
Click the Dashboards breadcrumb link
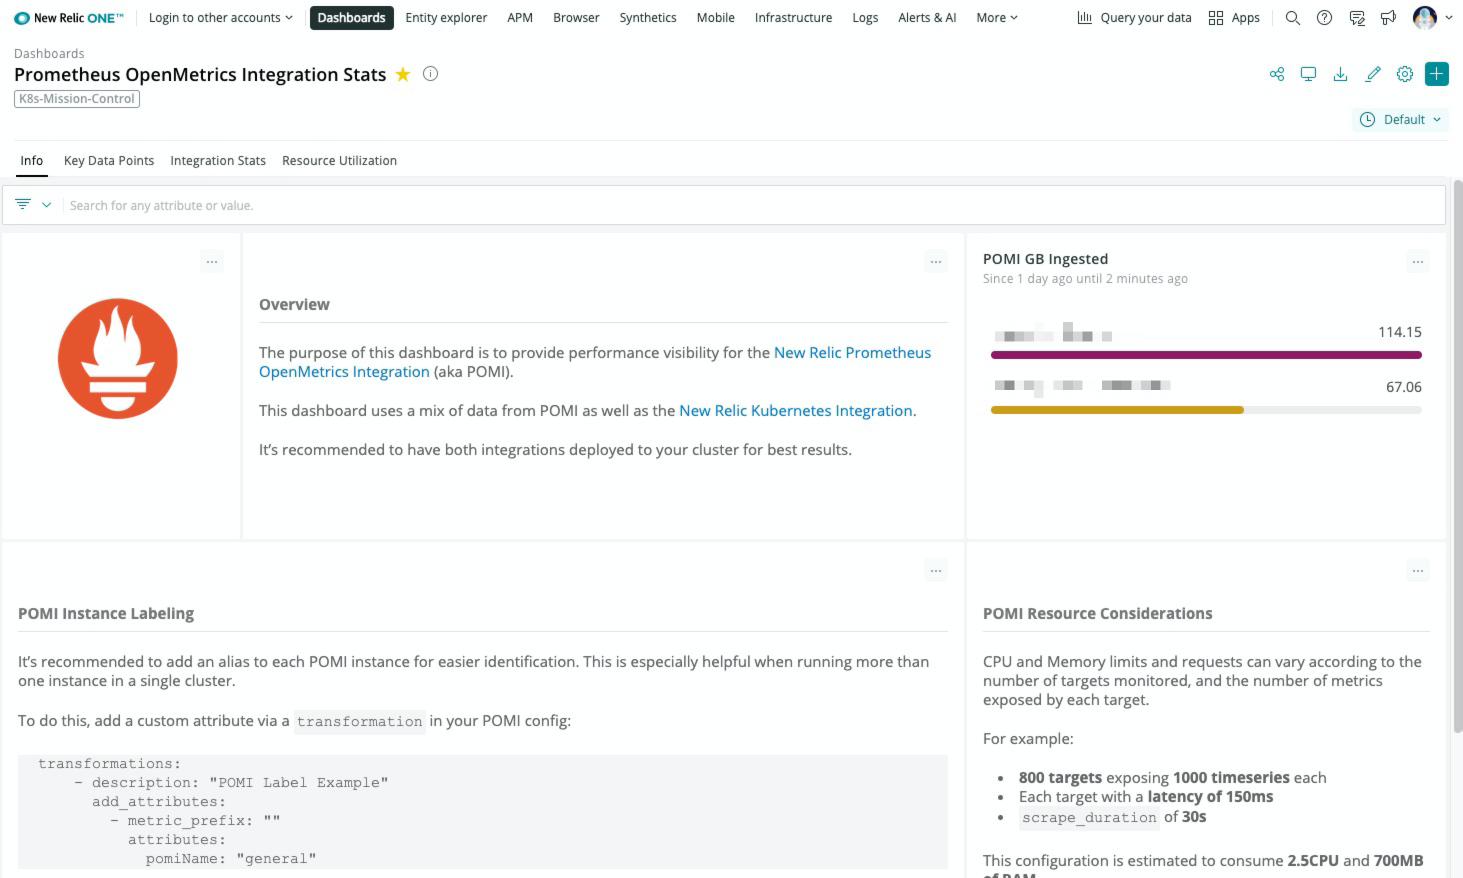click(x=49, y=53)
